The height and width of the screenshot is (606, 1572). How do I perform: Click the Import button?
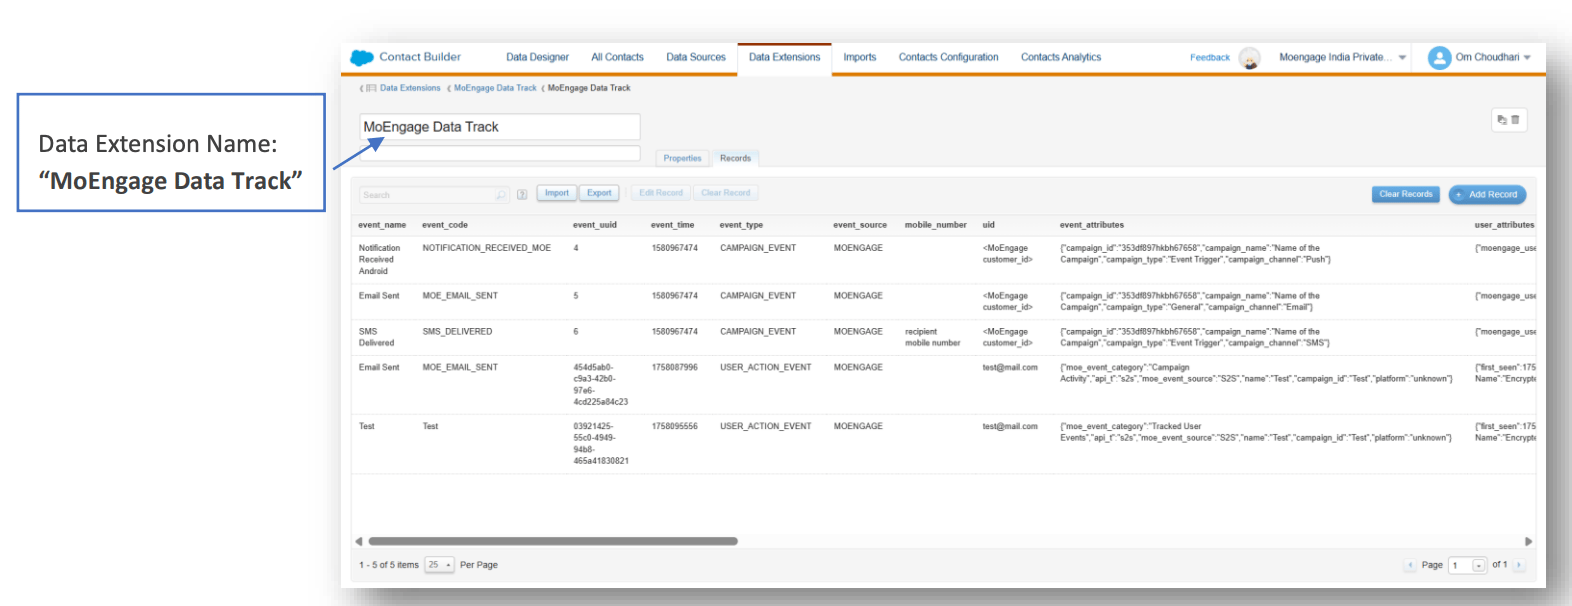(557, 193)
